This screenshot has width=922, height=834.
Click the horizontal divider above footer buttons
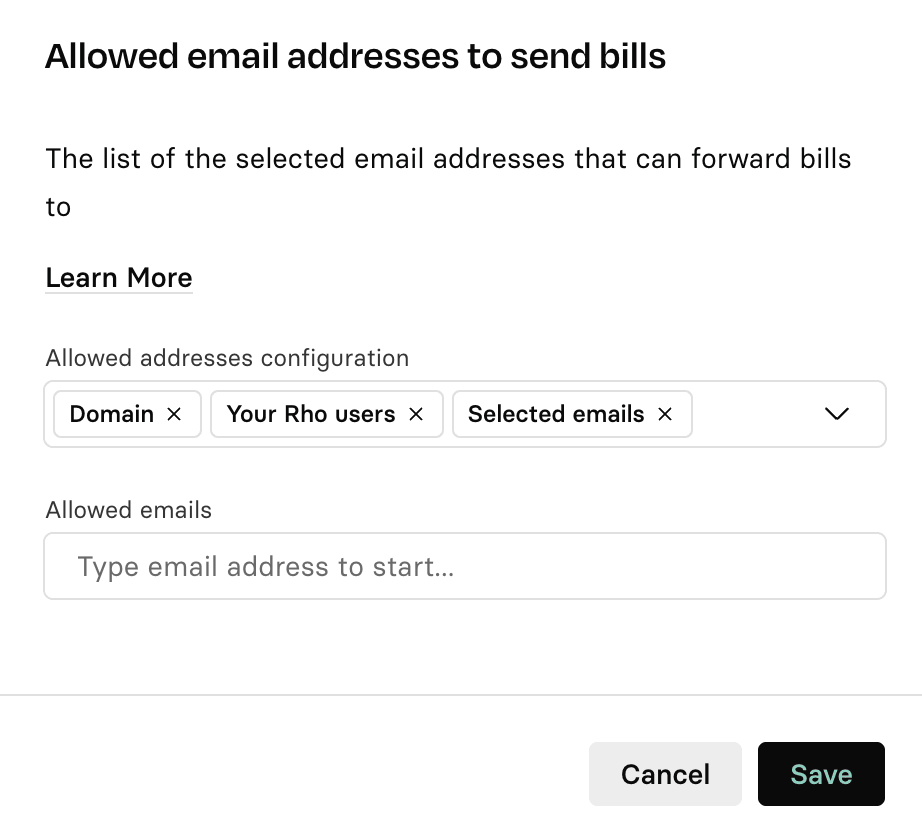[x=461, y=694]
